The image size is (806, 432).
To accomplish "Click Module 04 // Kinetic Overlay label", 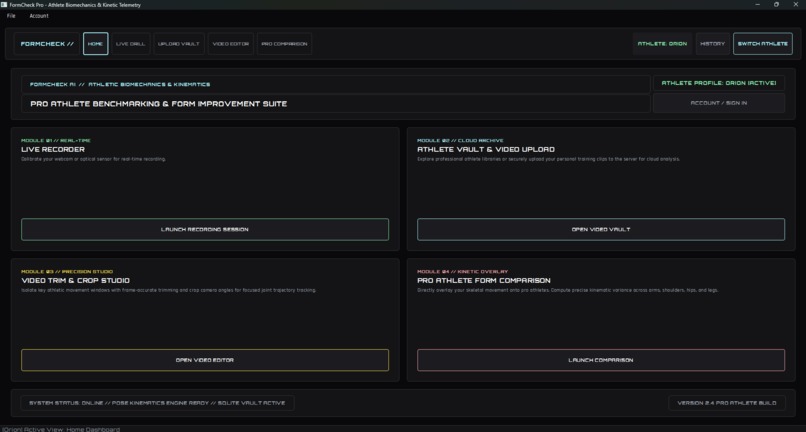I will click(x=462, y=272).
